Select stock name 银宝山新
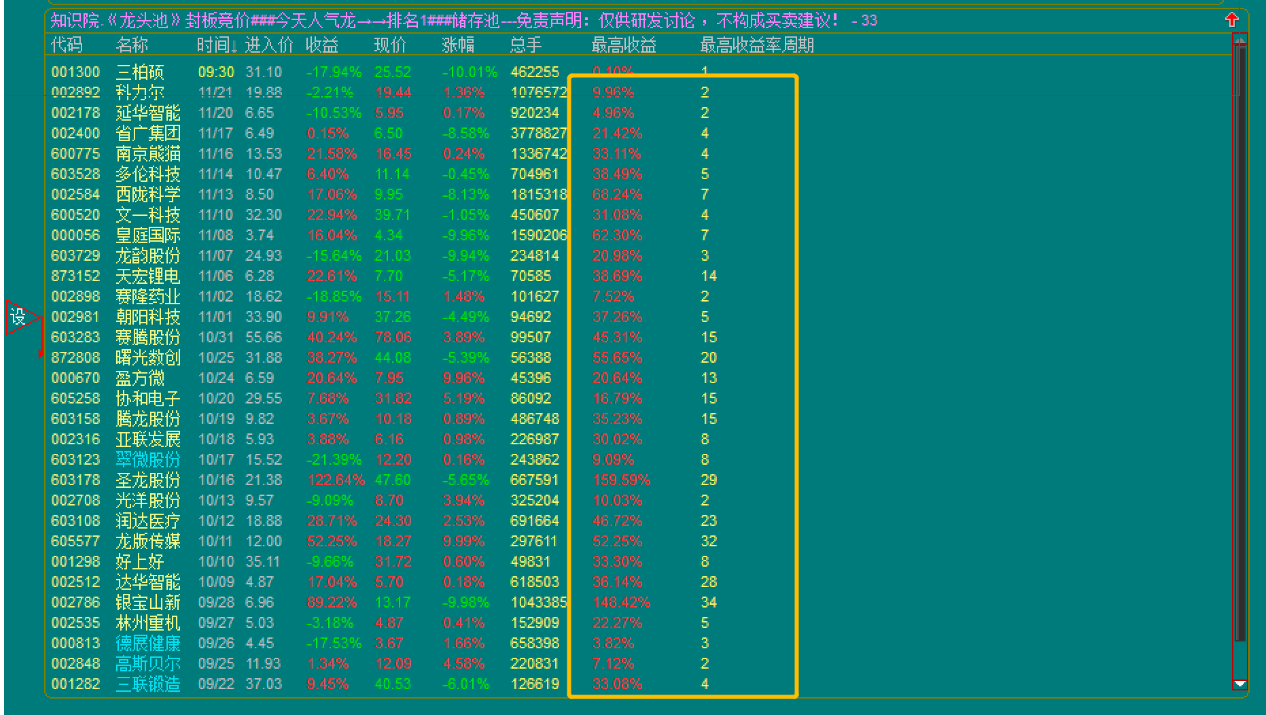The width and height of the screenshot is (1266, 715). click(x=148, y=602)
